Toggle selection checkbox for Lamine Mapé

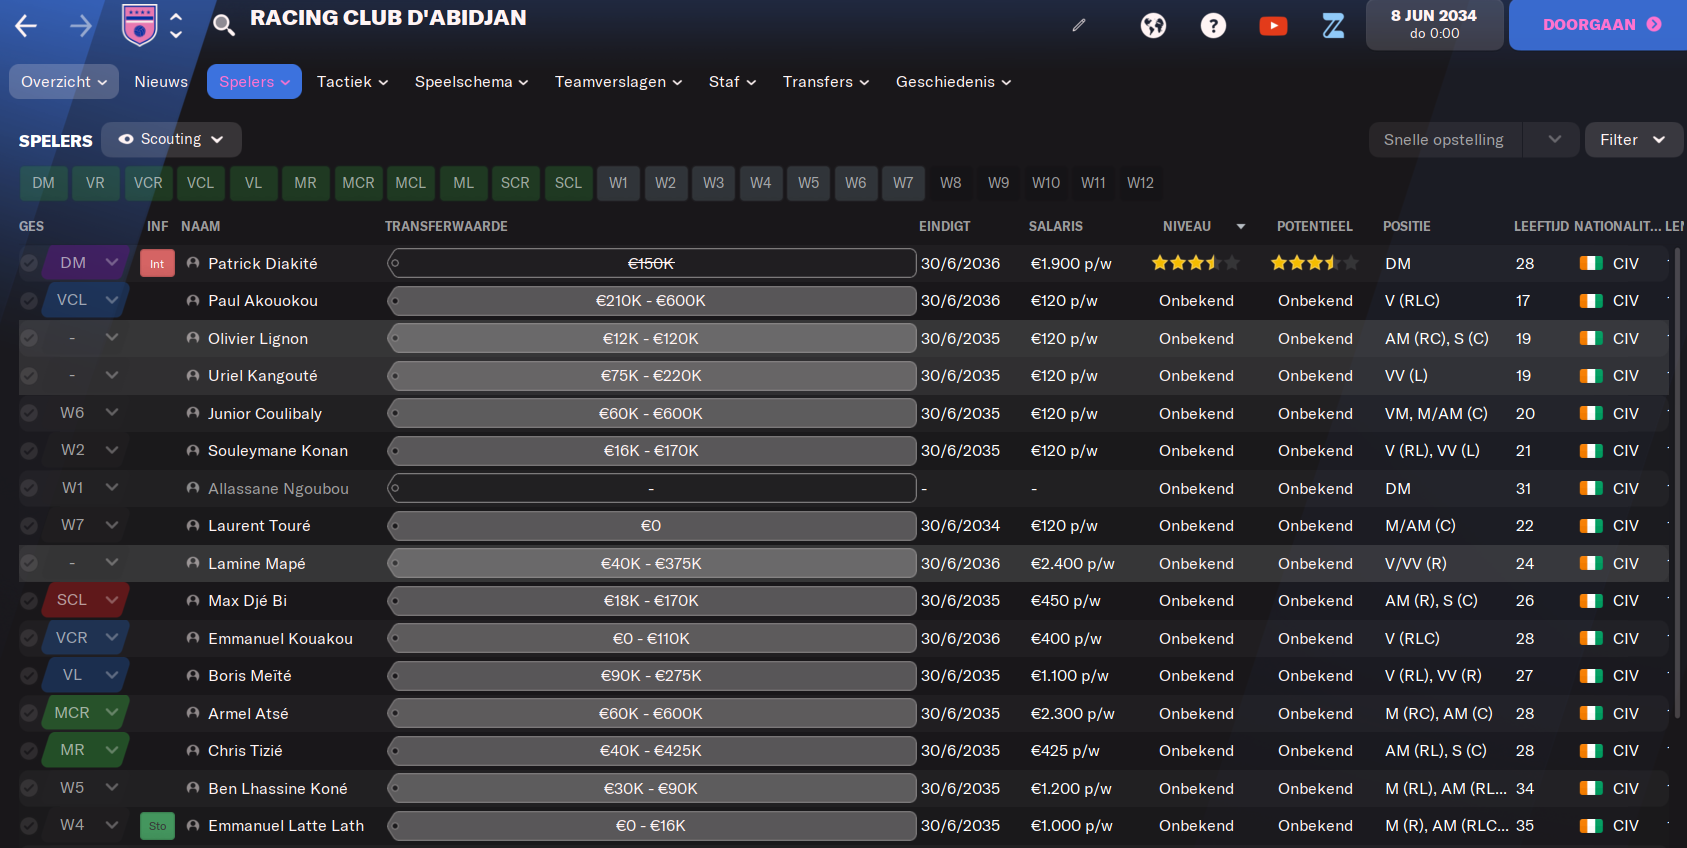[x=29, y=563]
